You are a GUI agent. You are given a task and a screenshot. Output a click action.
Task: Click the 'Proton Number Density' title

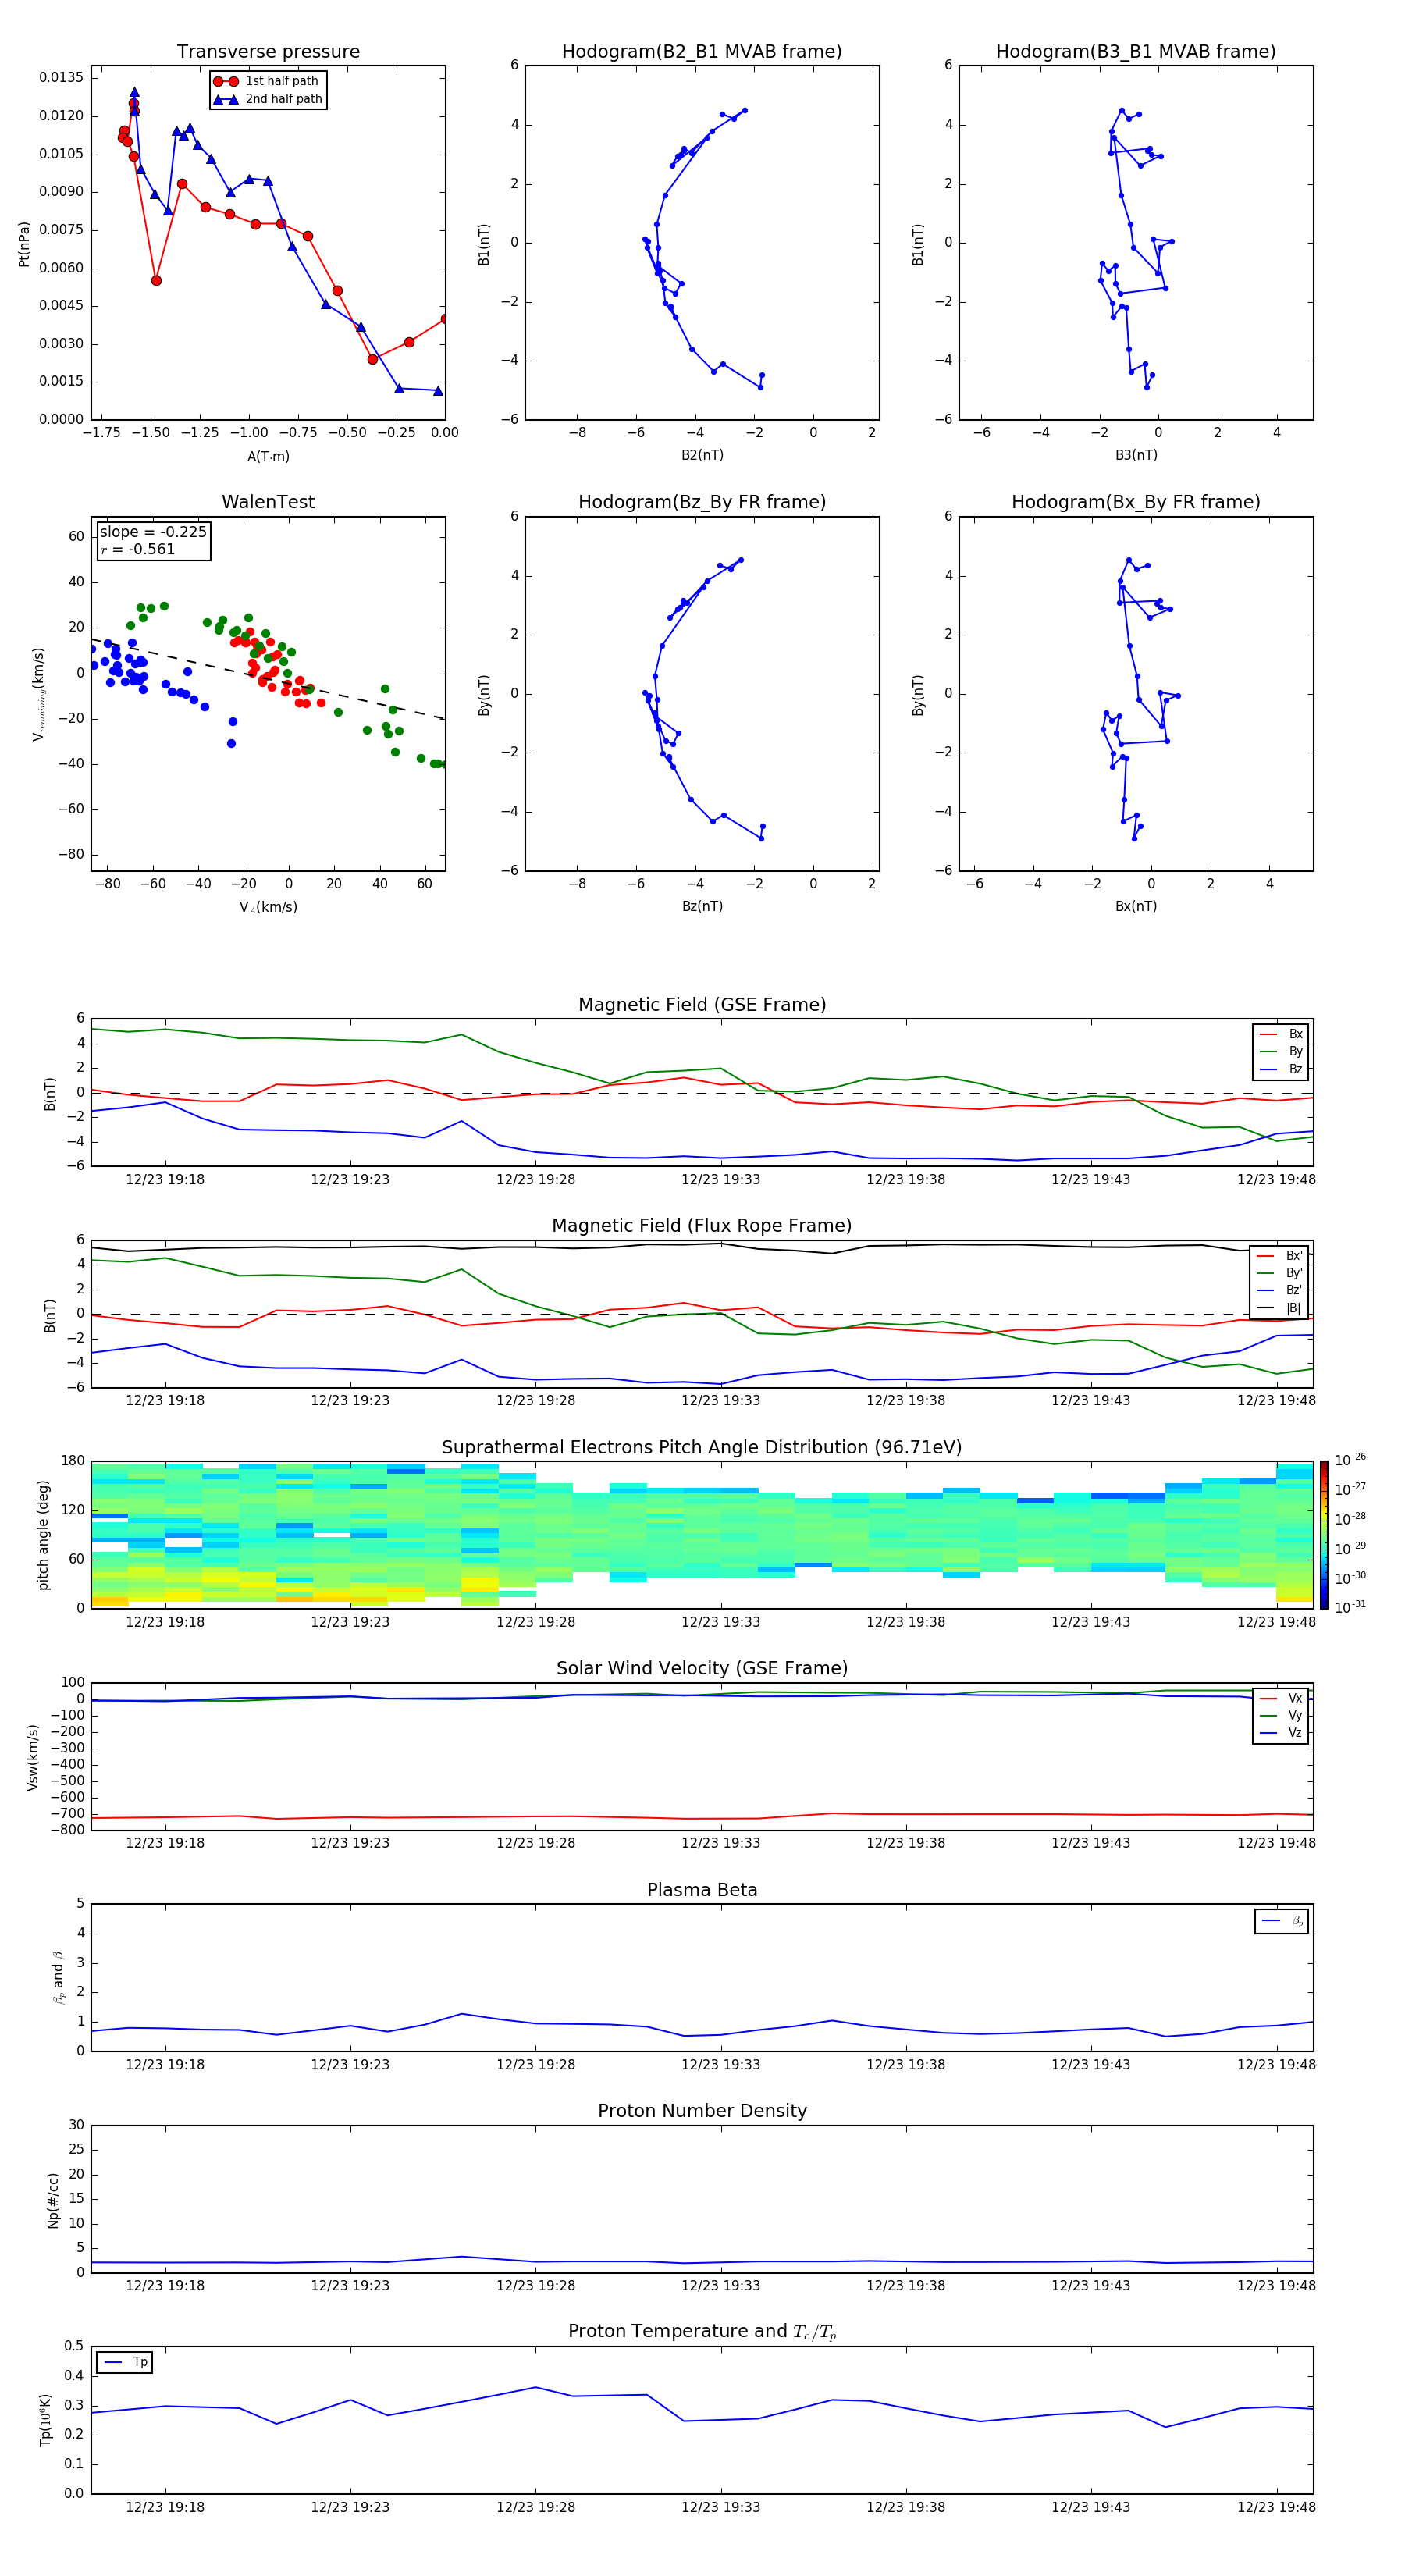(702, 2111)
